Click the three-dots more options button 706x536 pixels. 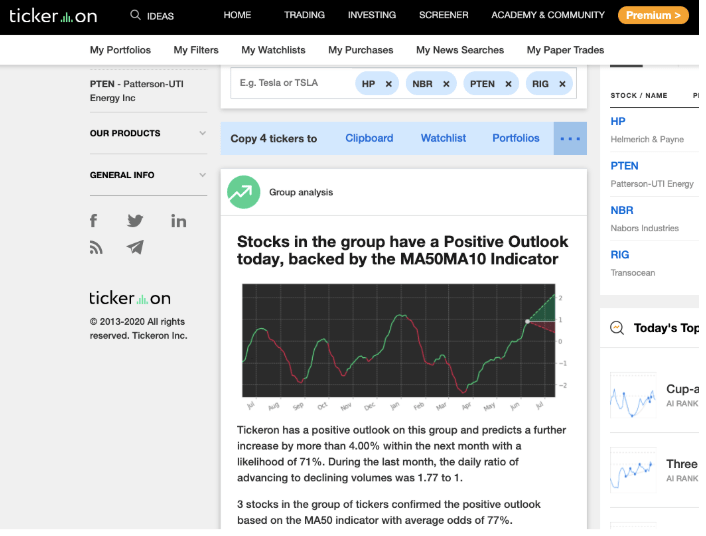570,139
